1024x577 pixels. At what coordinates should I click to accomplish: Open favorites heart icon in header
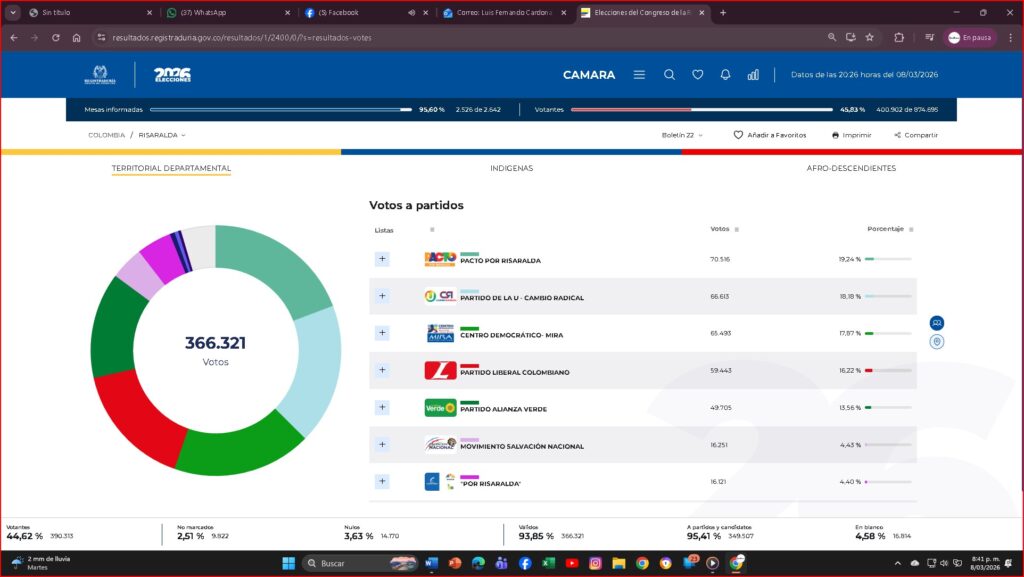point(697,75)
